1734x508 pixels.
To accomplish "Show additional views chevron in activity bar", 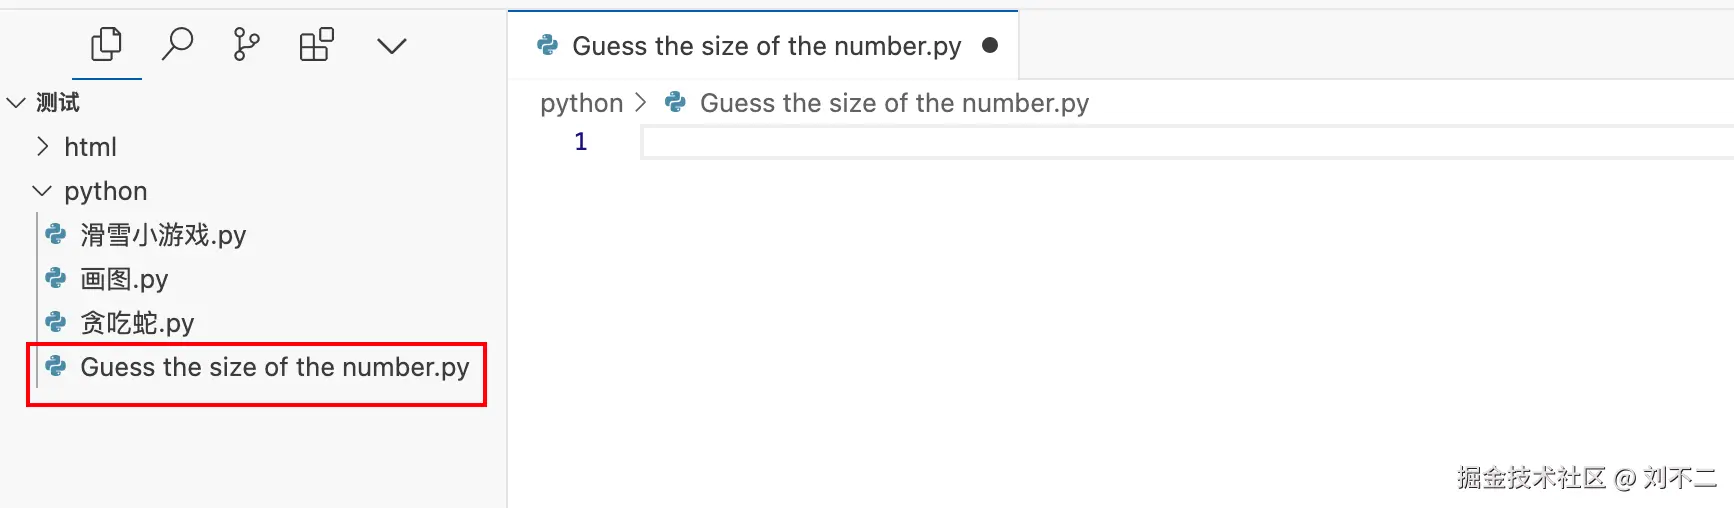I will click(x=391, y=46).
